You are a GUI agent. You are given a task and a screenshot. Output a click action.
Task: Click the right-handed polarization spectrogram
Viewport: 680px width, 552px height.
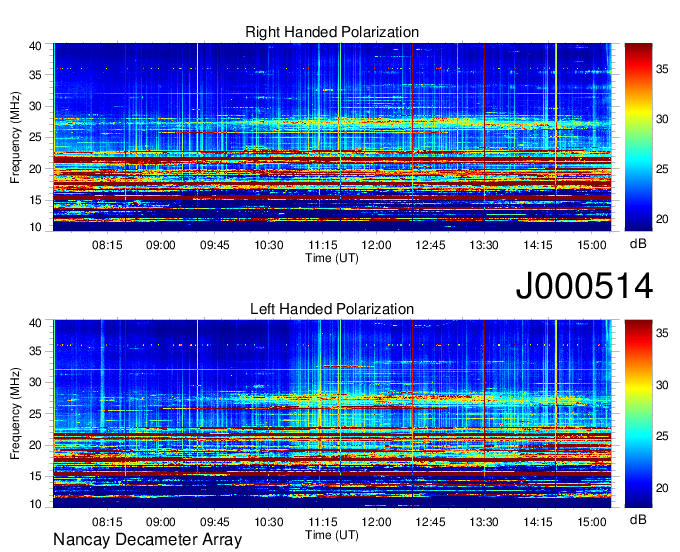[332, 137]
